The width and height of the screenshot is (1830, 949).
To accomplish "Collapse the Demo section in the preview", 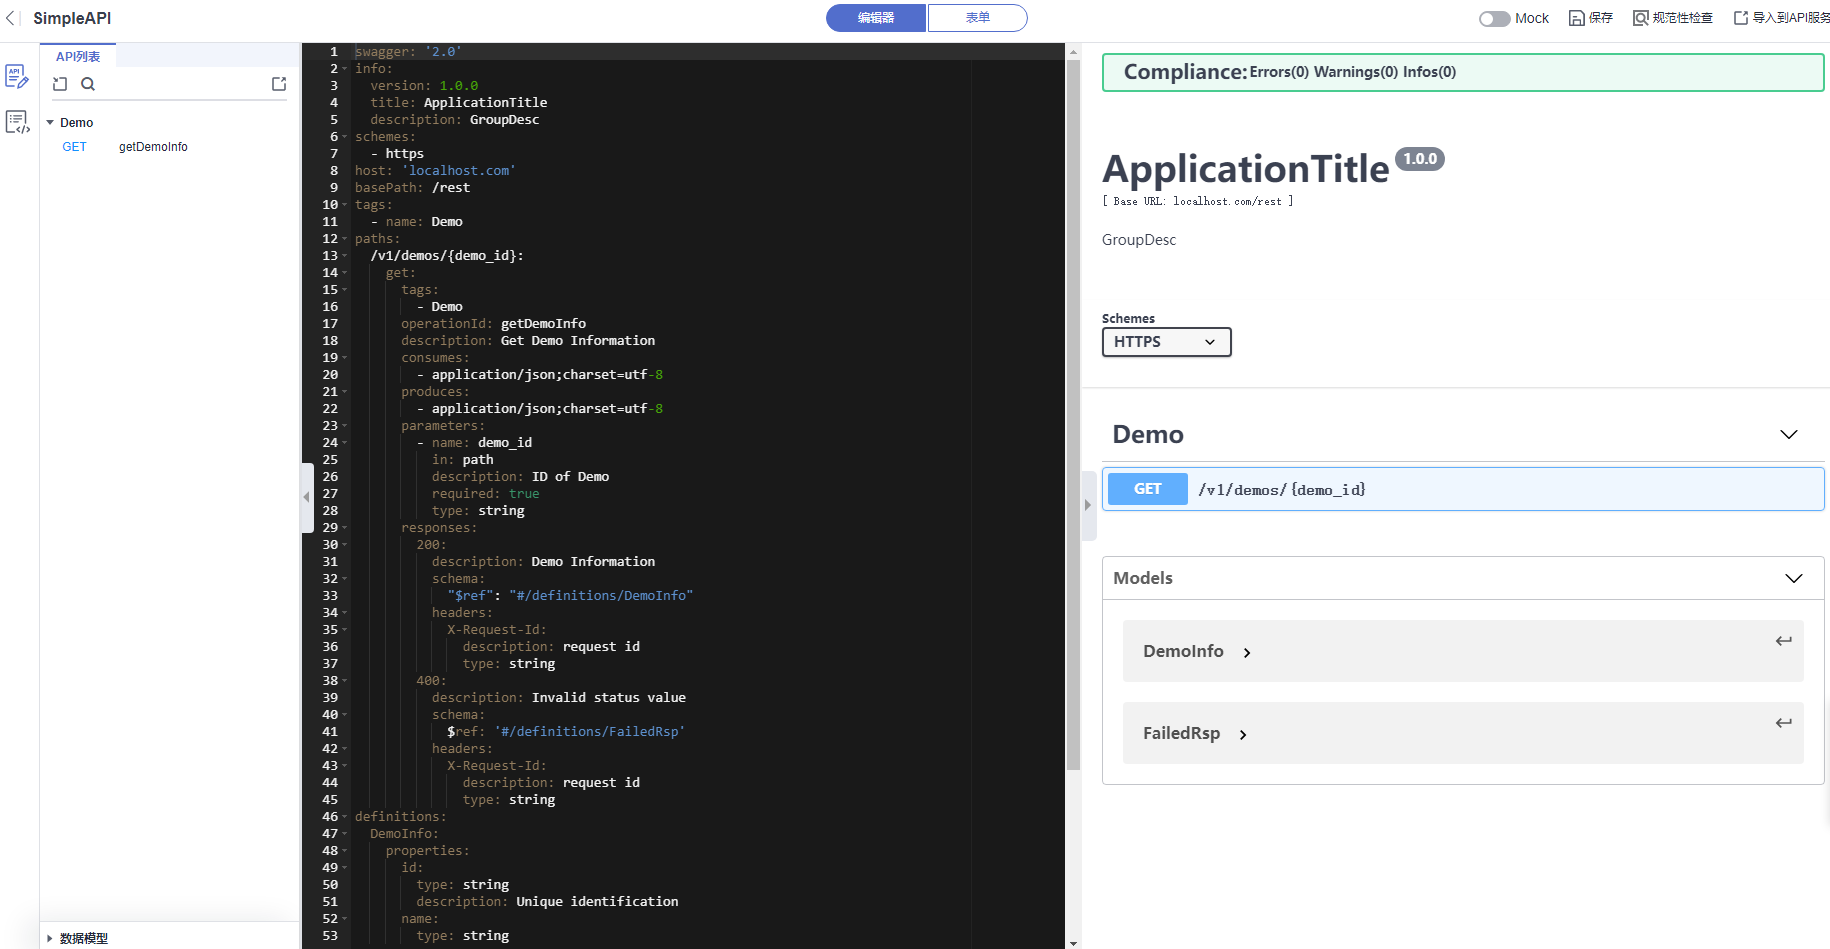I will (x=1788, y=434).
